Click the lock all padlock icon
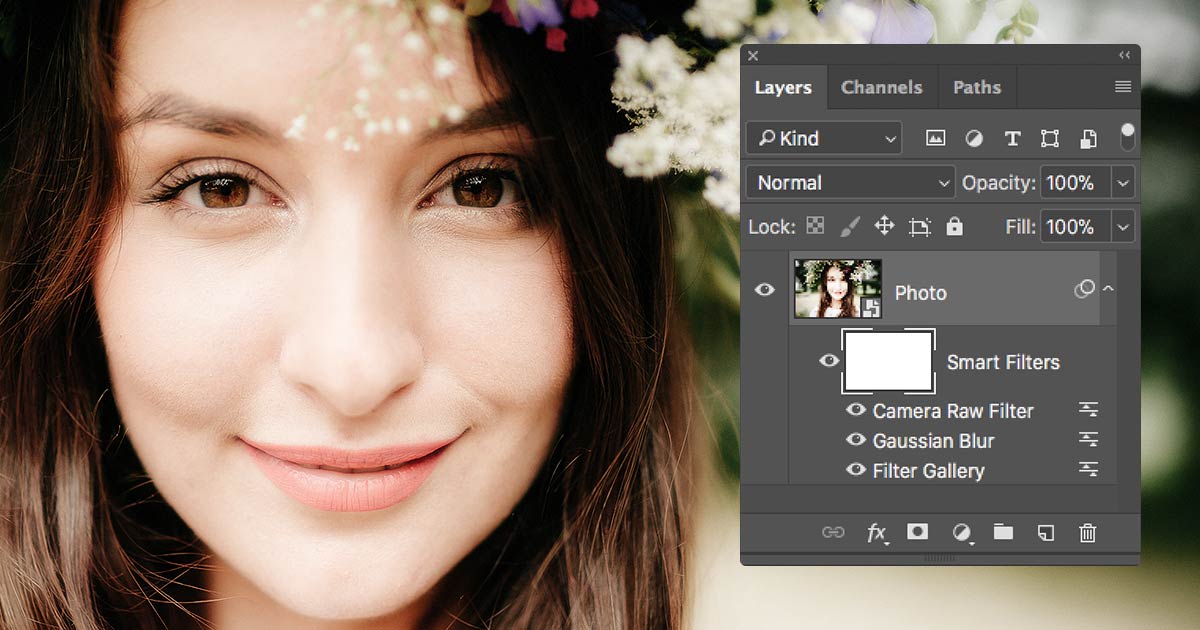1200x630 pixels. click(x=954, y=226)
